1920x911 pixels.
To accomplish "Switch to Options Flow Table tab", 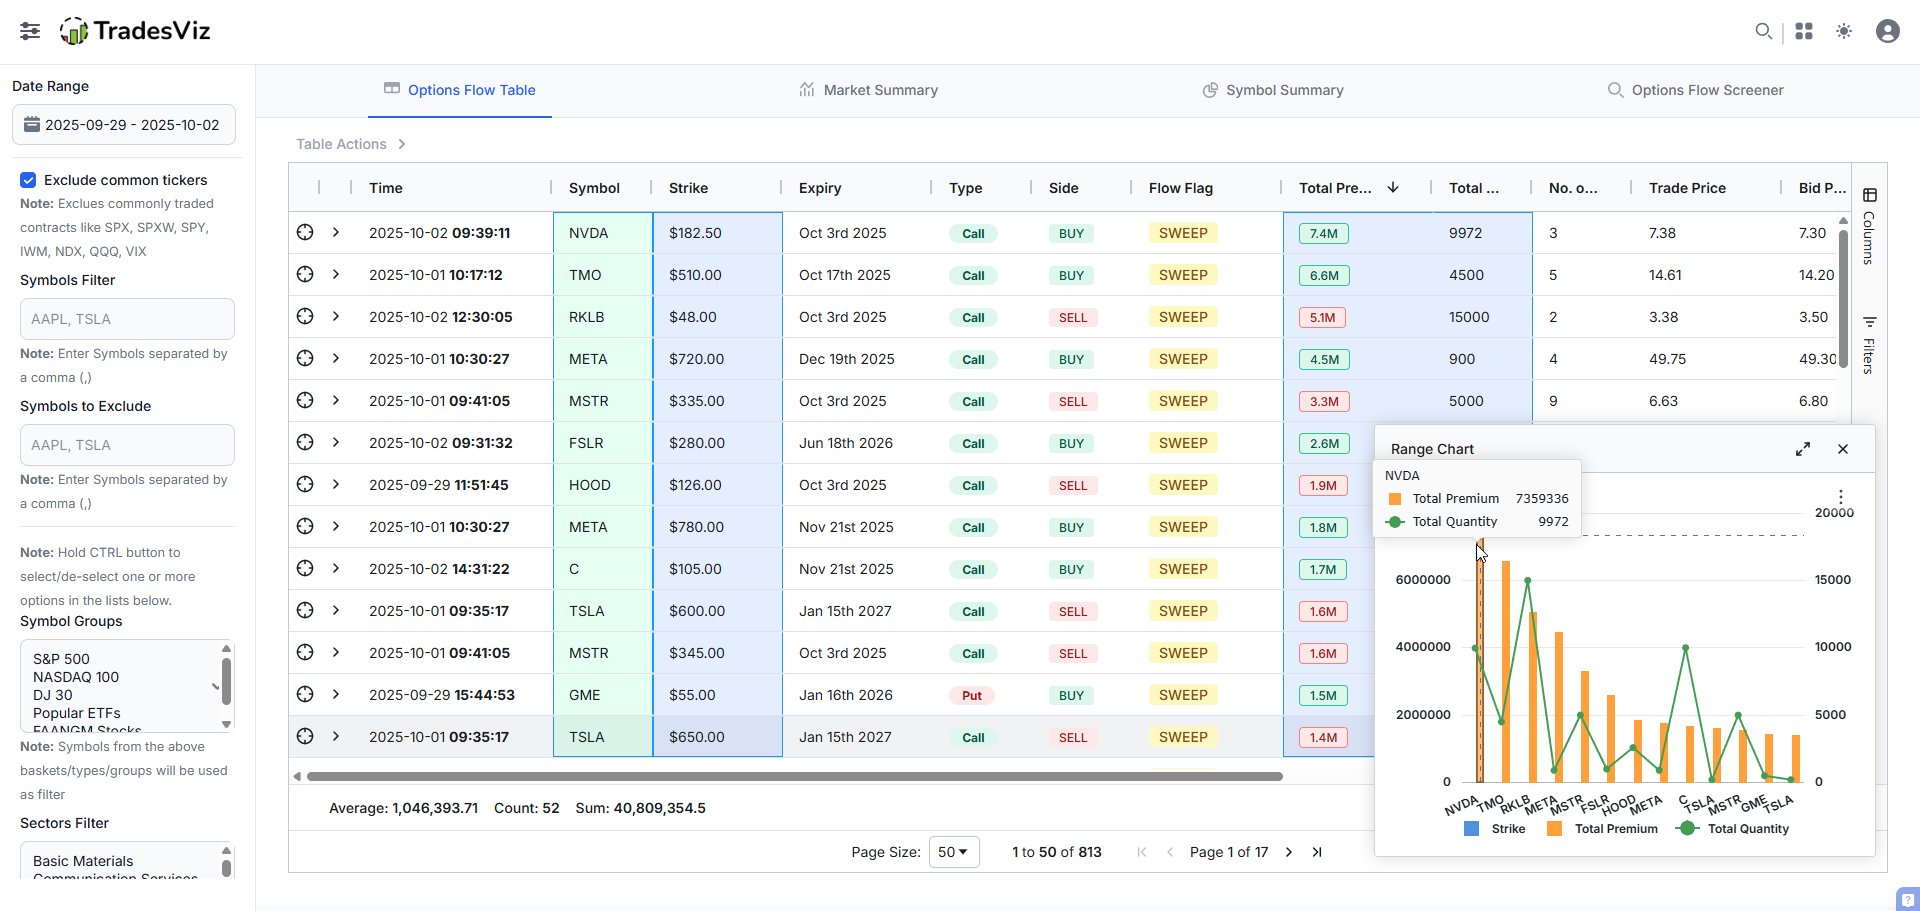I will [x=460, y=90].
